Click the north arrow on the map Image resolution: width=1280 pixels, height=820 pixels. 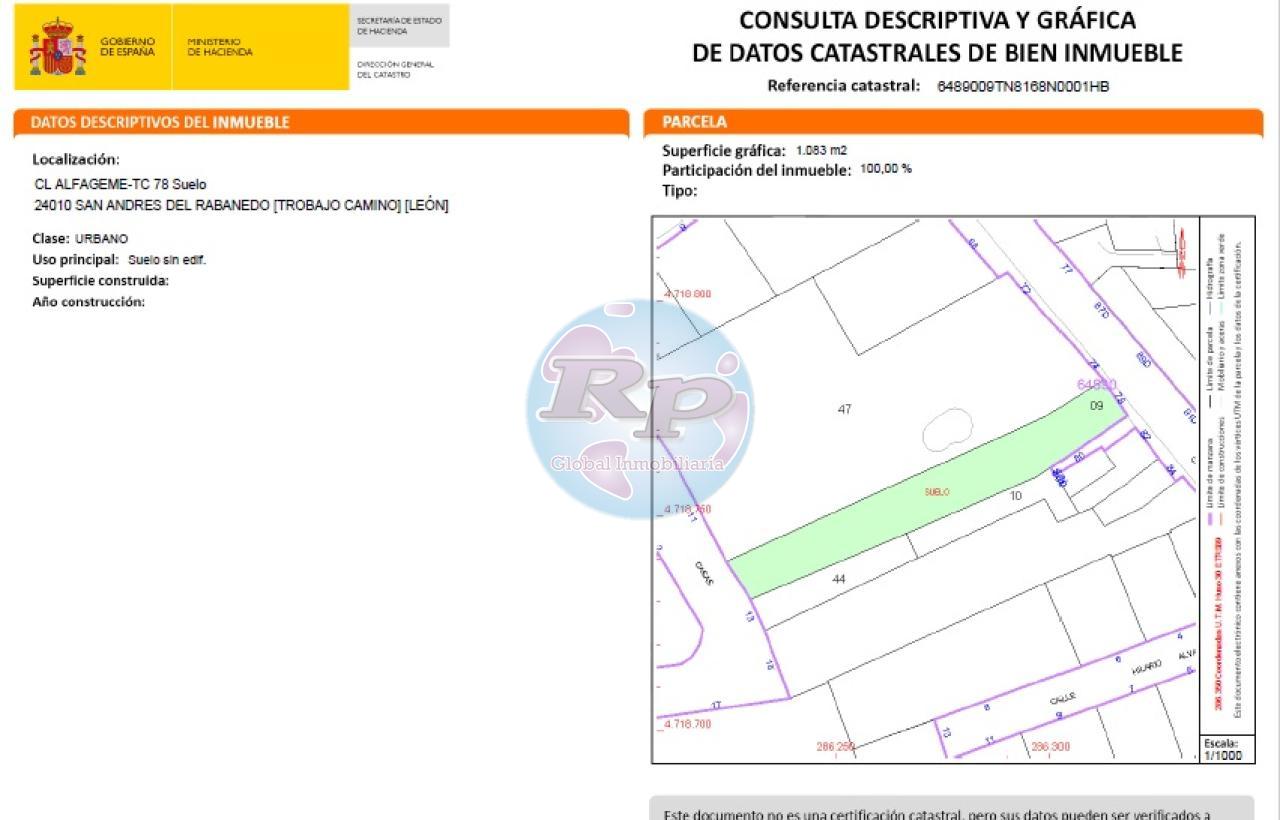coord(1181,259)
